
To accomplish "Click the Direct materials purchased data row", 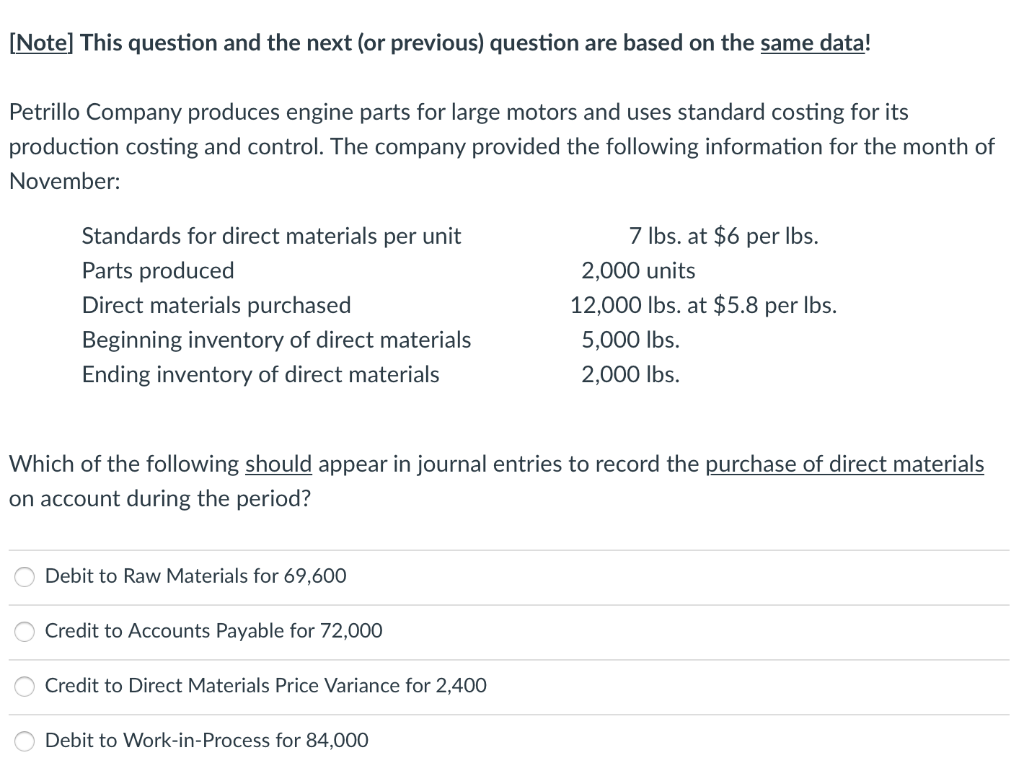I will (216, 305).
